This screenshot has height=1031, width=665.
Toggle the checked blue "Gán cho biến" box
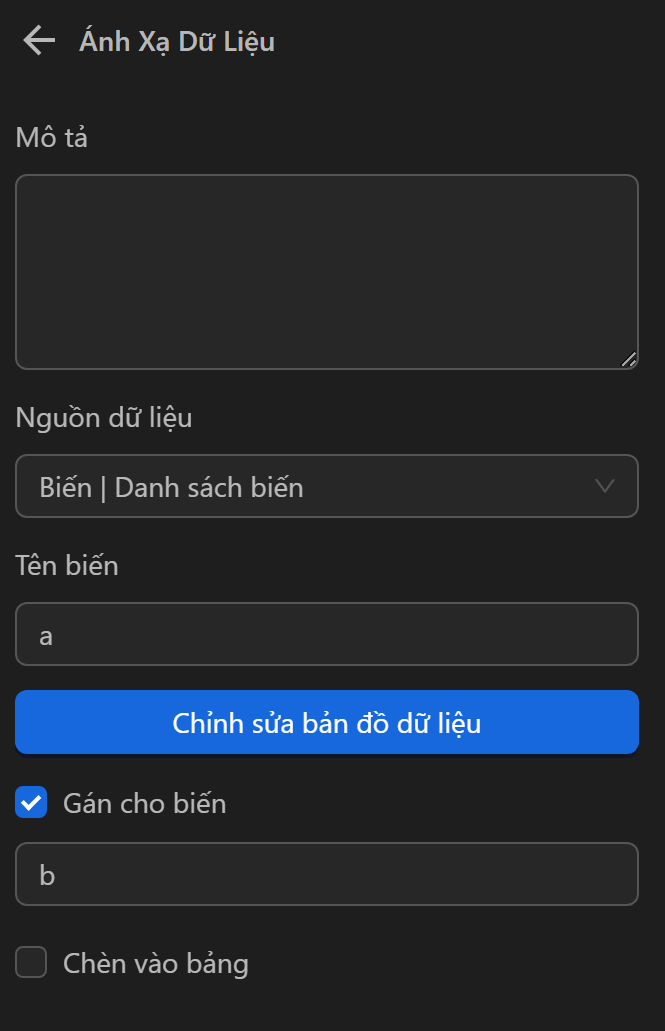point(31,802)
